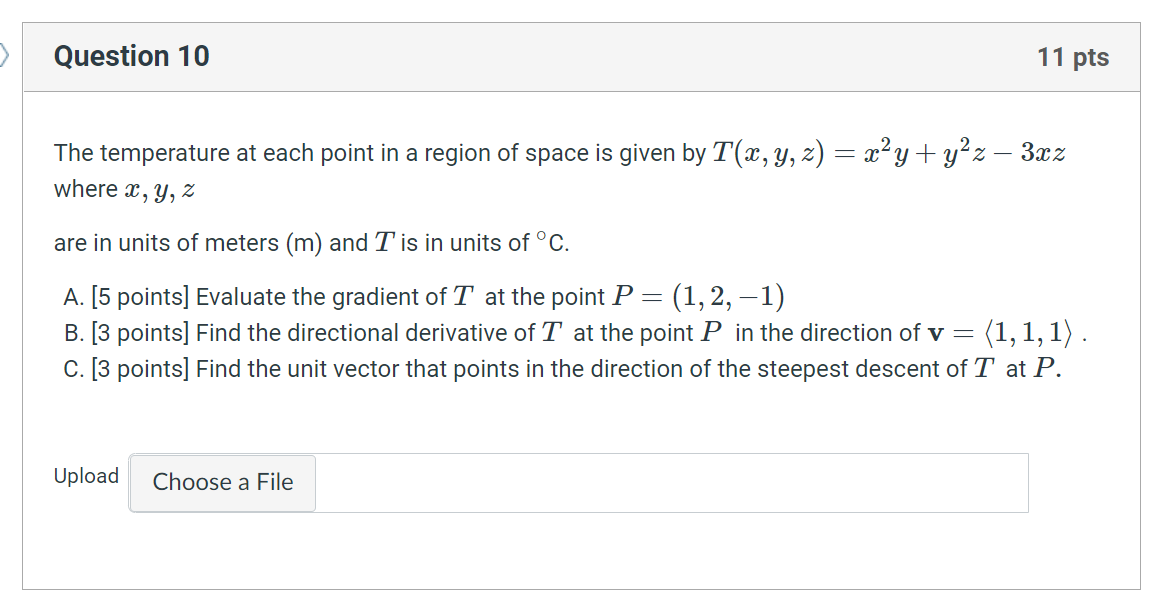Click part A gradient question line
The image size is (1169, 606).
424,297
